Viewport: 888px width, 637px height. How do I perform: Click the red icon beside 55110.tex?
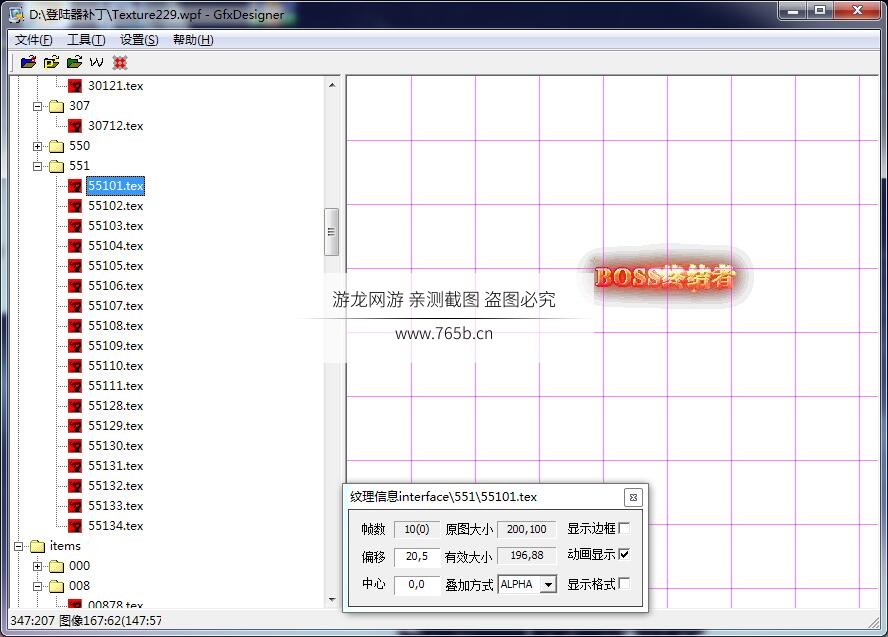(75, 366)
